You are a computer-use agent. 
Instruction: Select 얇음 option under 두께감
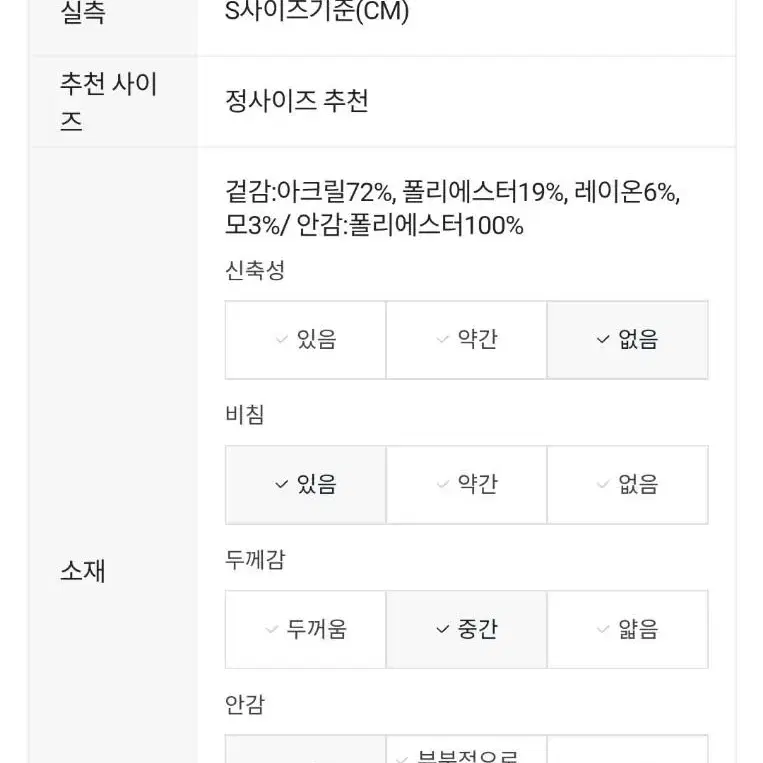click(x=627, y=629)
